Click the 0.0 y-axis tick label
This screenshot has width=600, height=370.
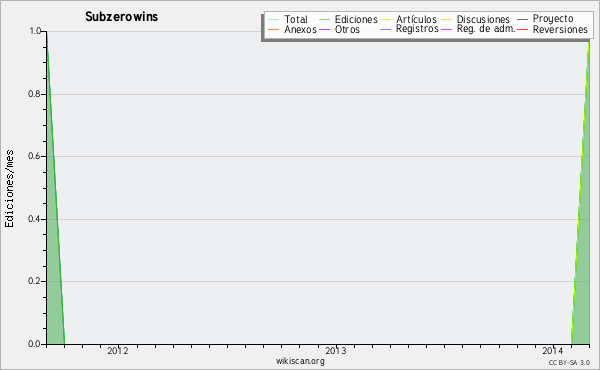tap(35, 344)
